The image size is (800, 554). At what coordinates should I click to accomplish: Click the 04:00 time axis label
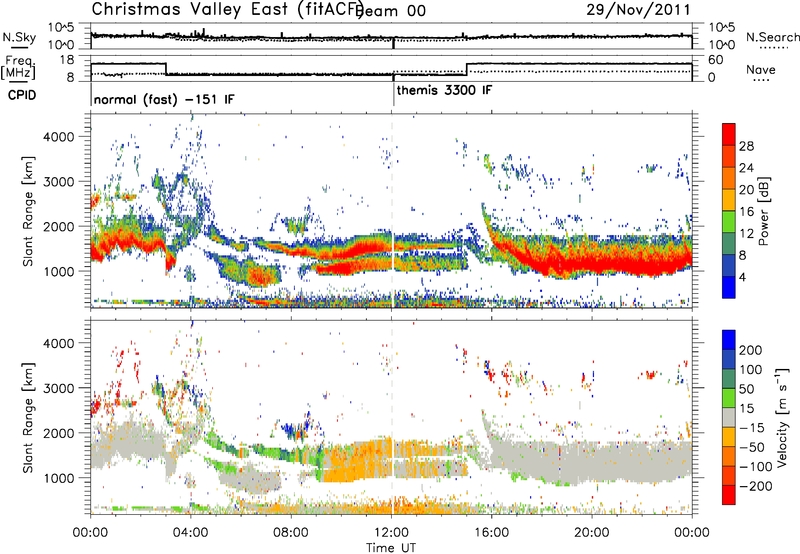pyautogui.click(x=191, y=533)
